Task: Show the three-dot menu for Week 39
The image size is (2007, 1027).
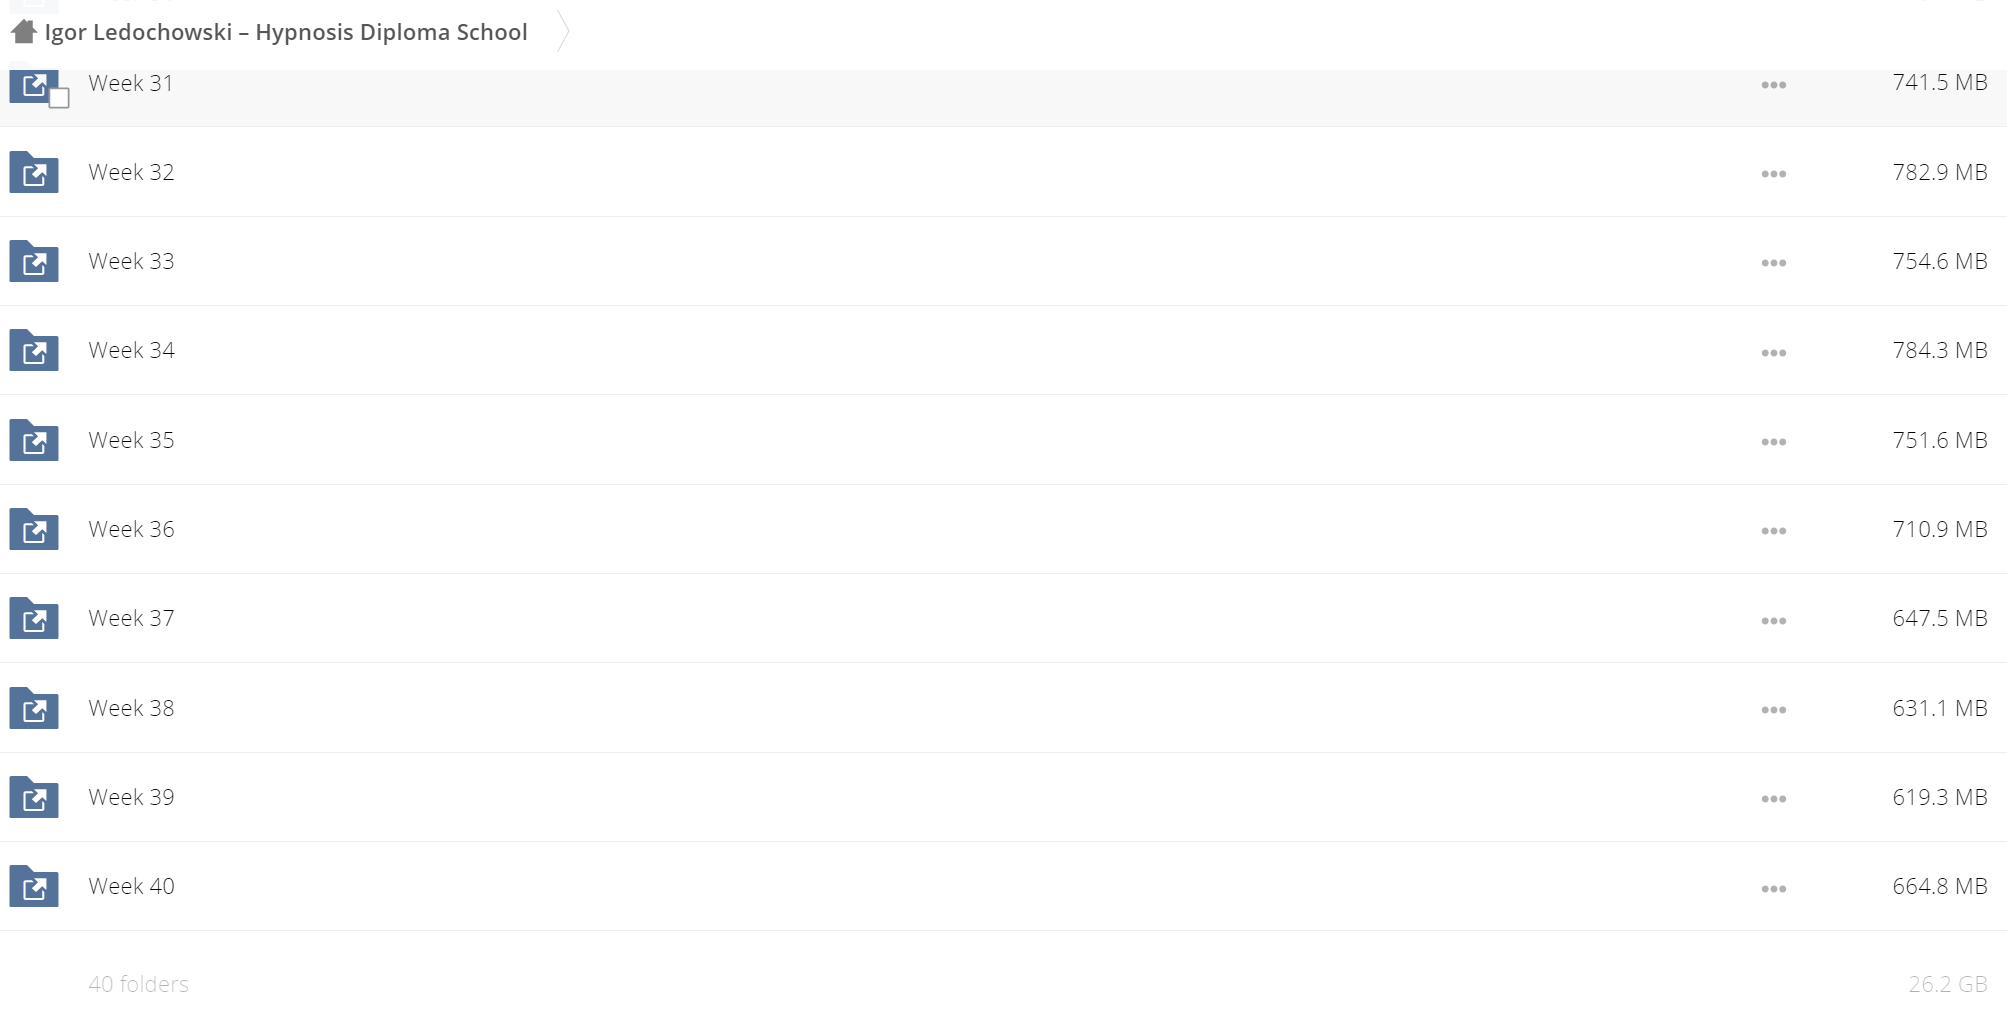Action: tap(1774, 799)
